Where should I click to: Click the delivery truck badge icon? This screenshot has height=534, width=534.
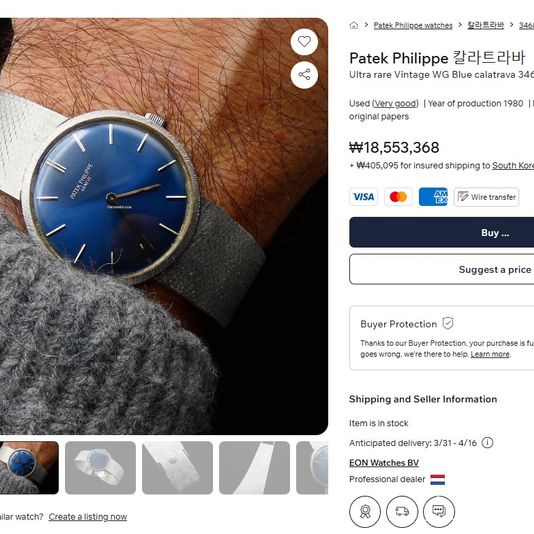tap(402, 511)
